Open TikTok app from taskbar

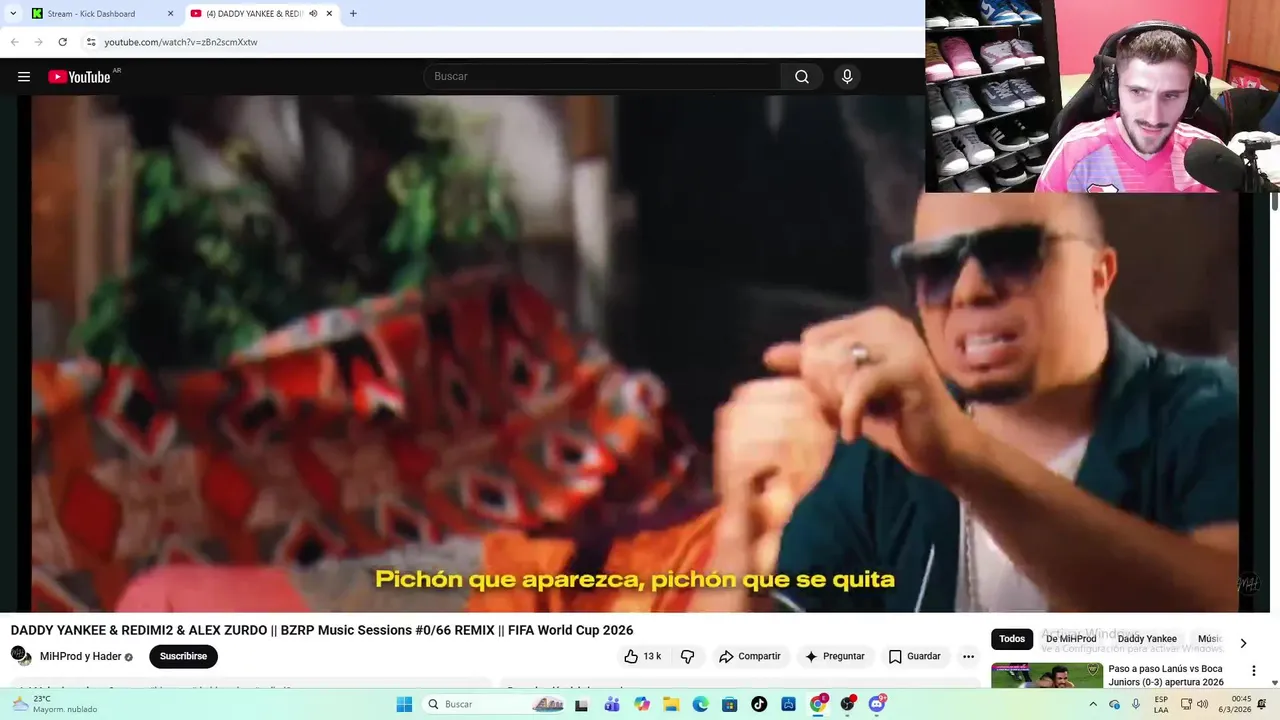coord(759,704)
